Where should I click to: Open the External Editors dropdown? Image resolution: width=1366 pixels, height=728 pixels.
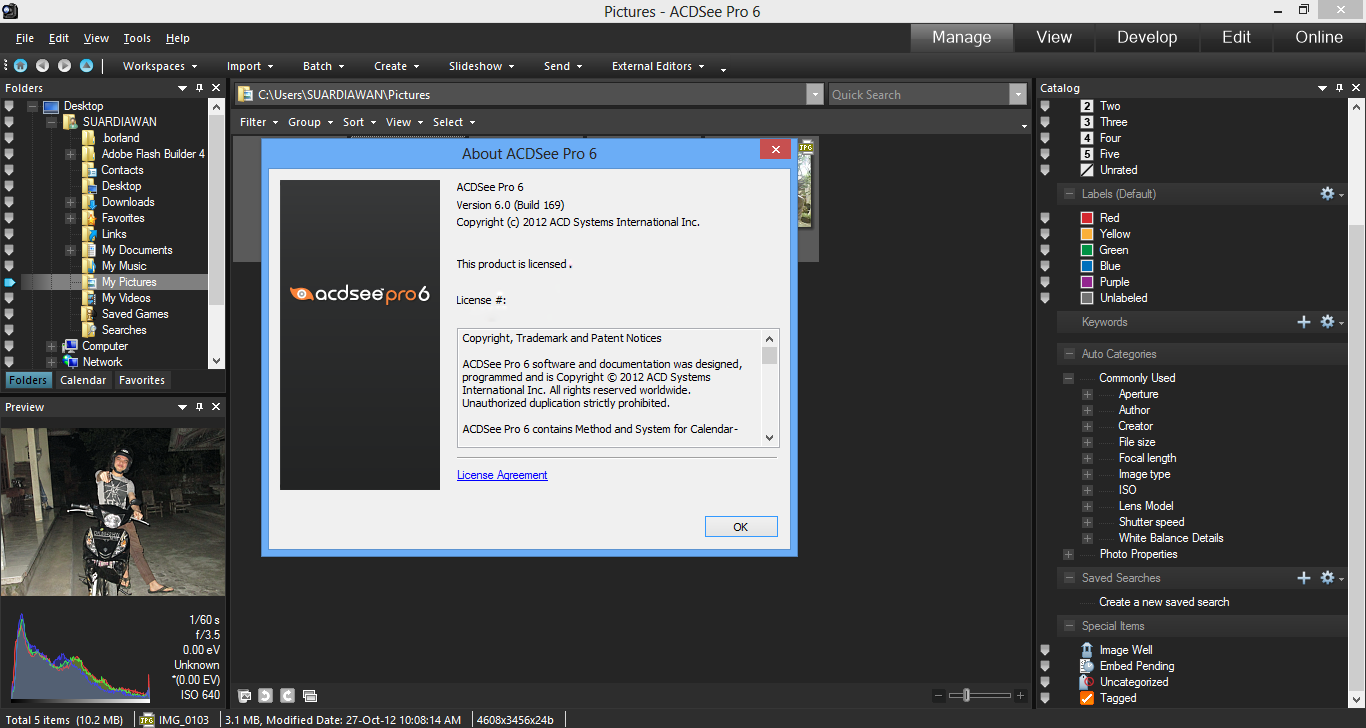(658, 66)
